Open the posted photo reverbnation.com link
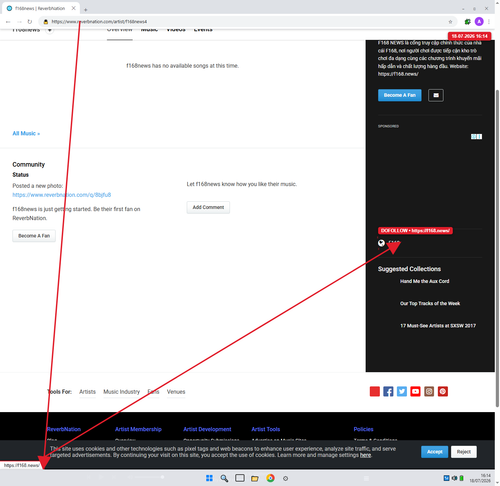 coord(62,195)
